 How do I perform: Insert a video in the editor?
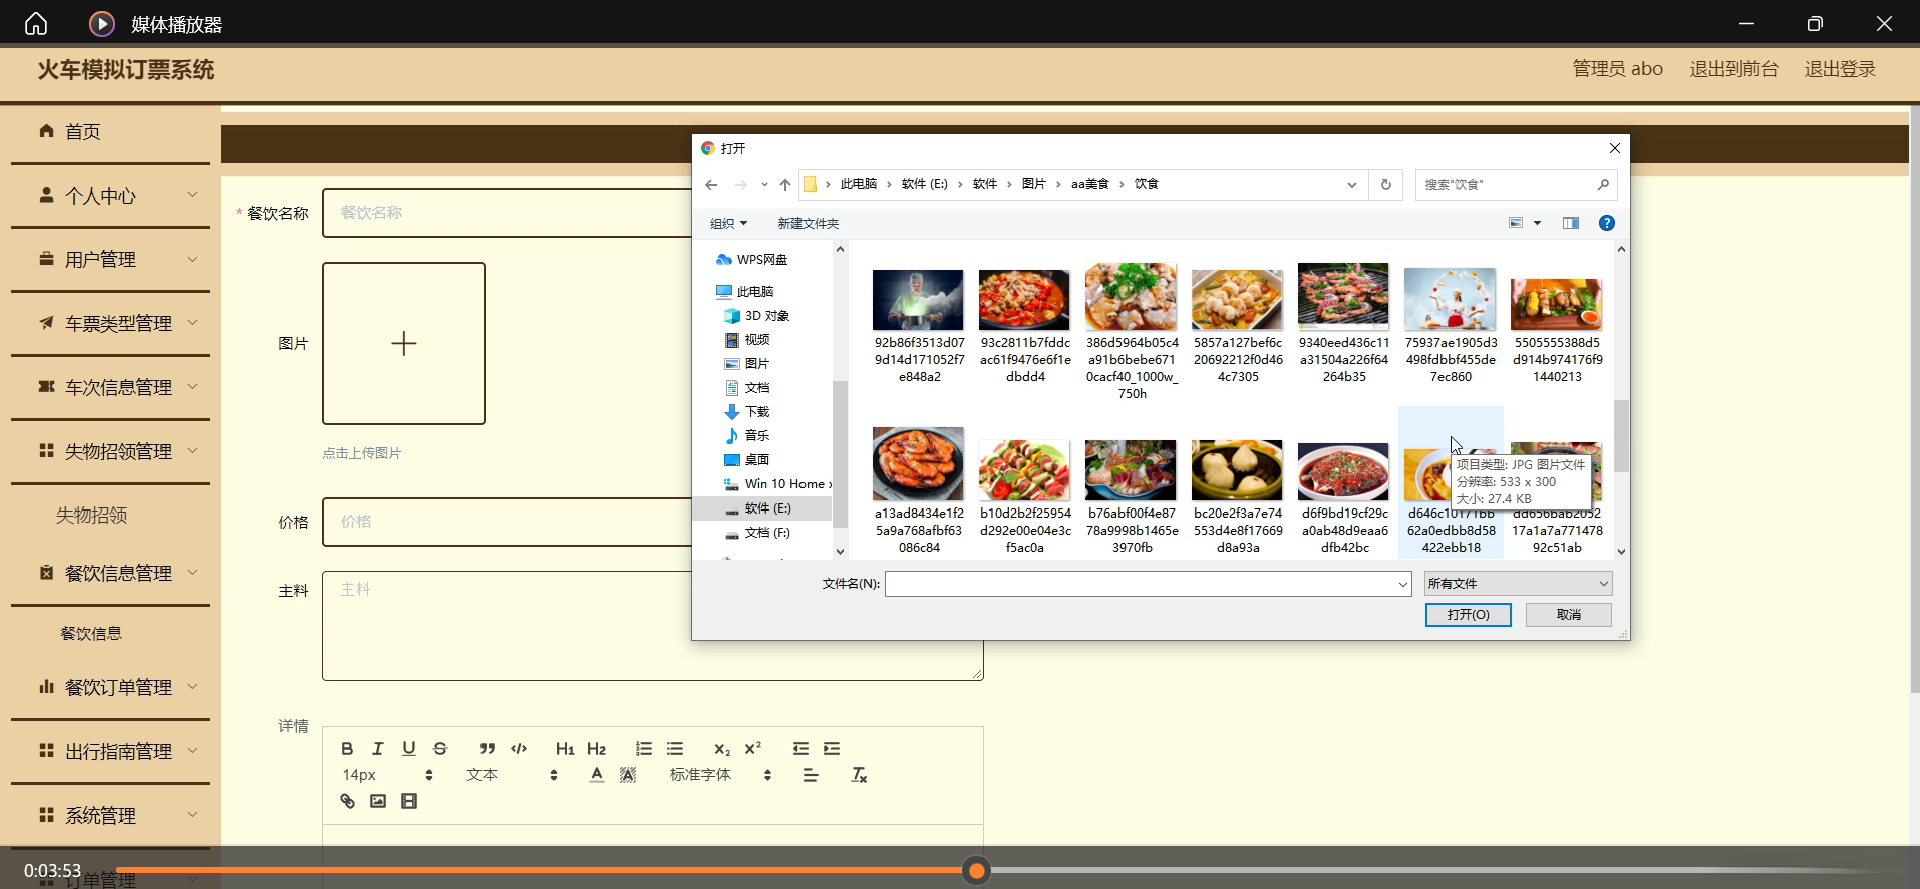409,801
